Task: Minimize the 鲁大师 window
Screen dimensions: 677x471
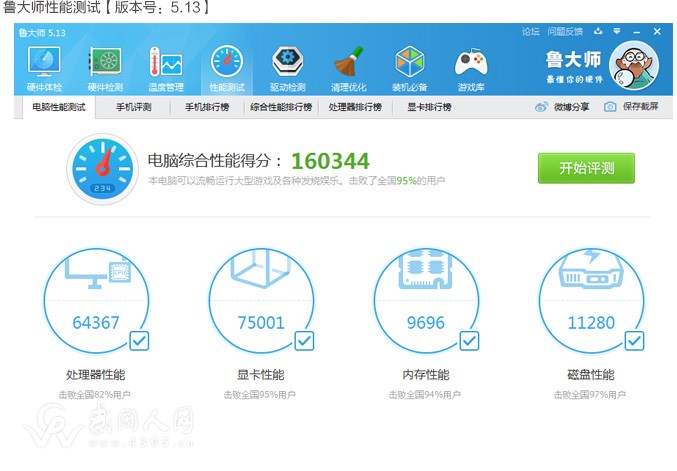Action: click(637, 32)
